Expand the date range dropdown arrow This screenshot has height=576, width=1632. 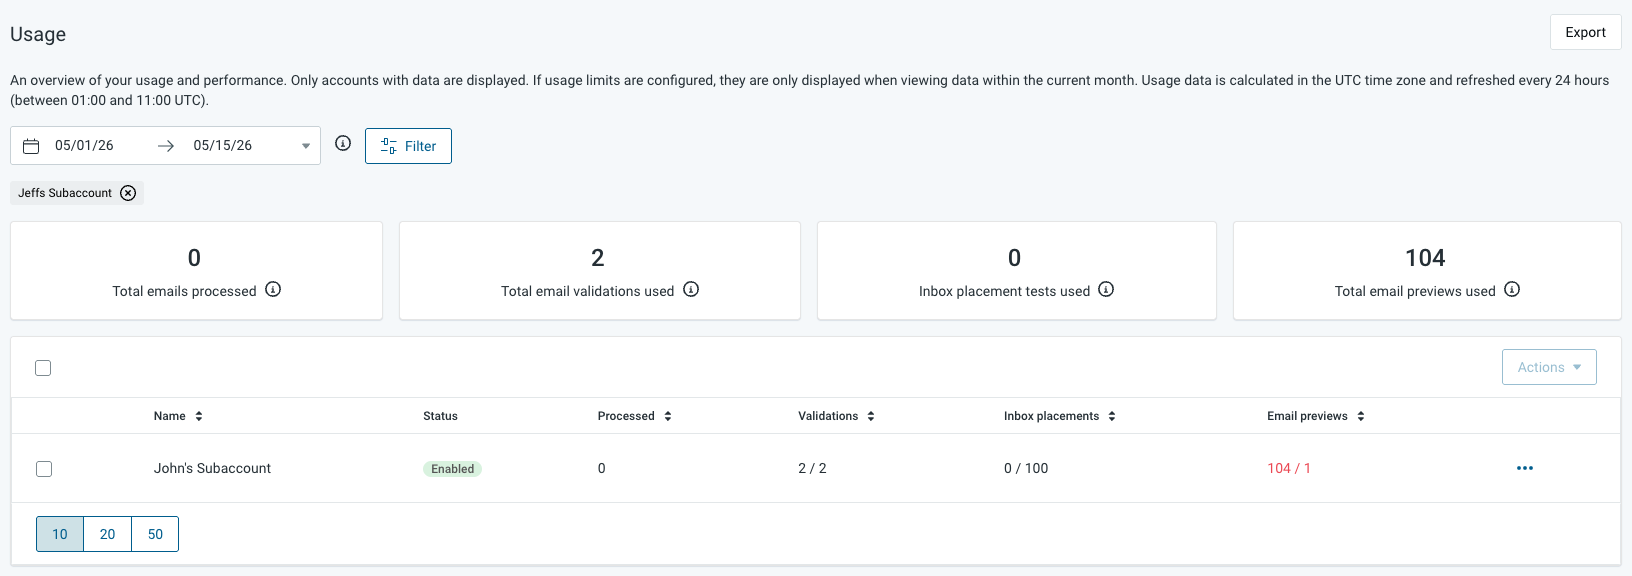coord(306,146)
